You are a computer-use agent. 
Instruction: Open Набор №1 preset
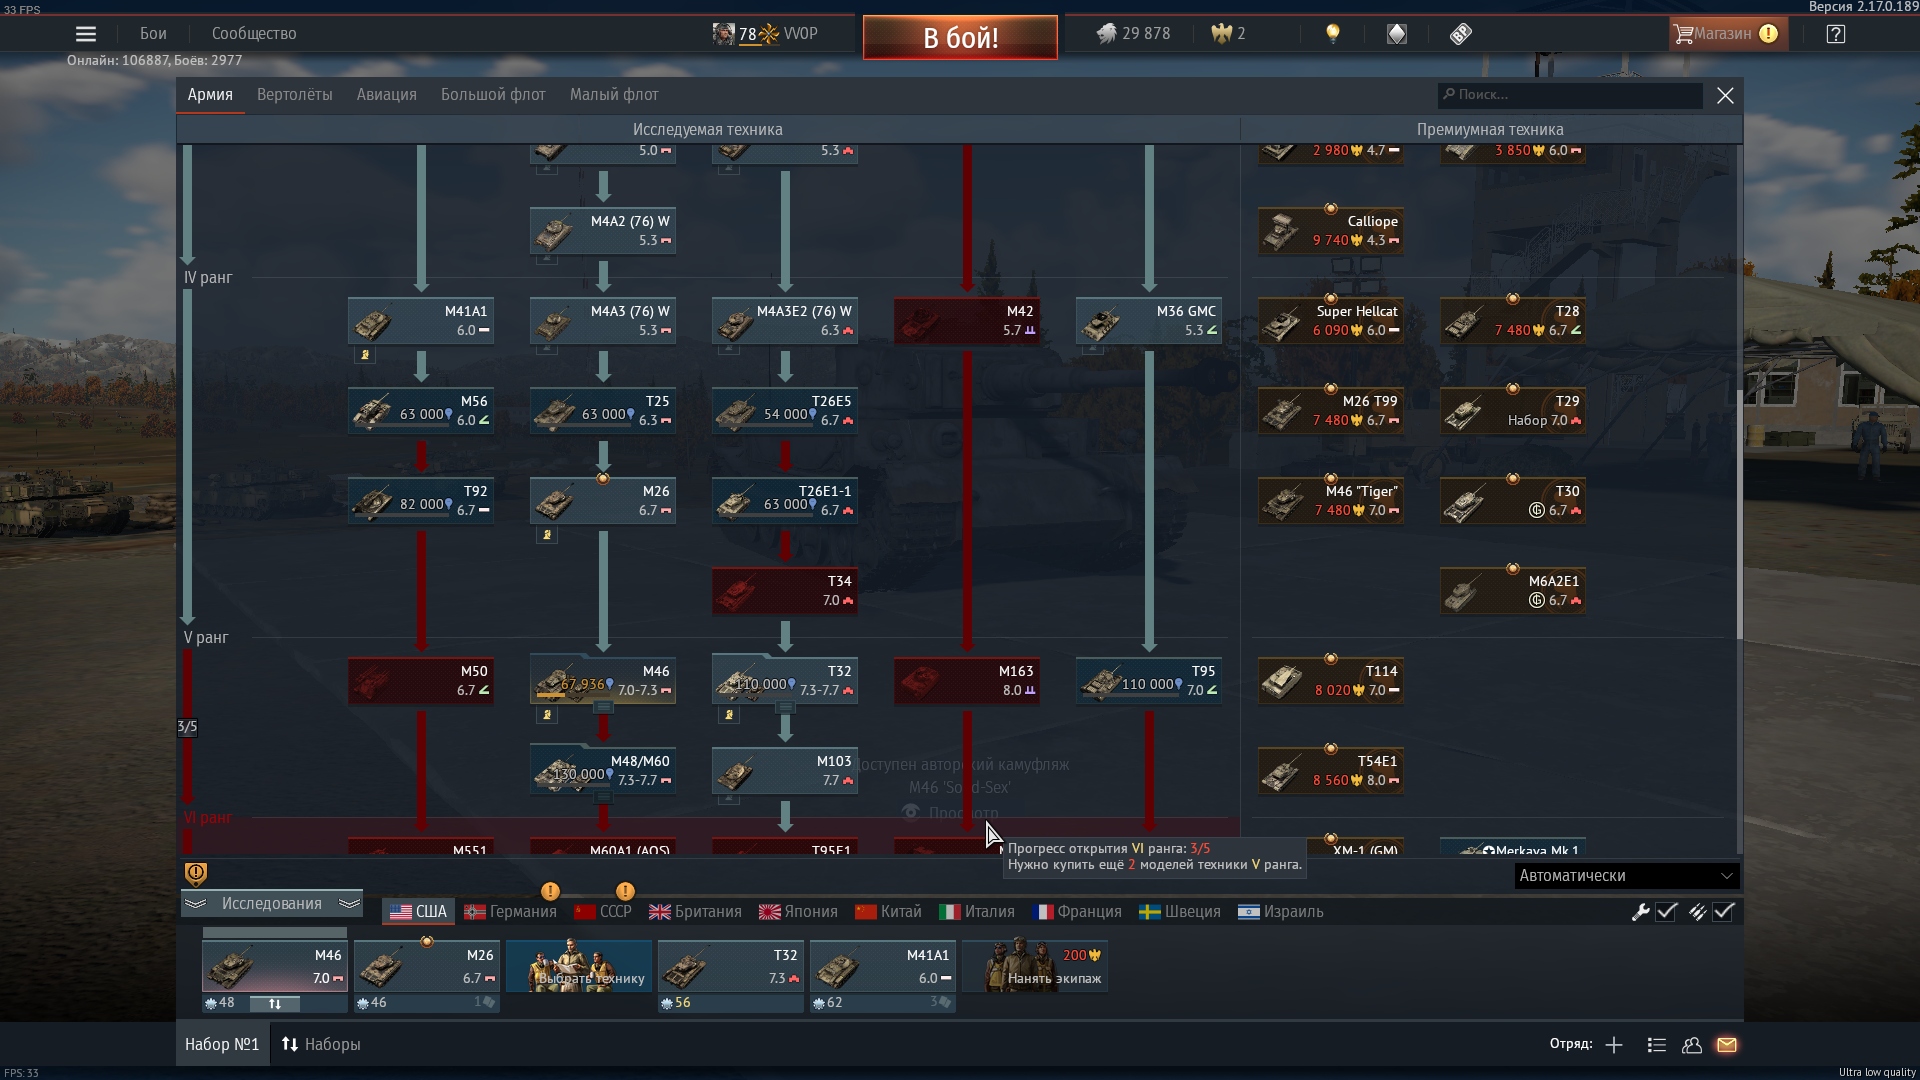pos(222,1045)
